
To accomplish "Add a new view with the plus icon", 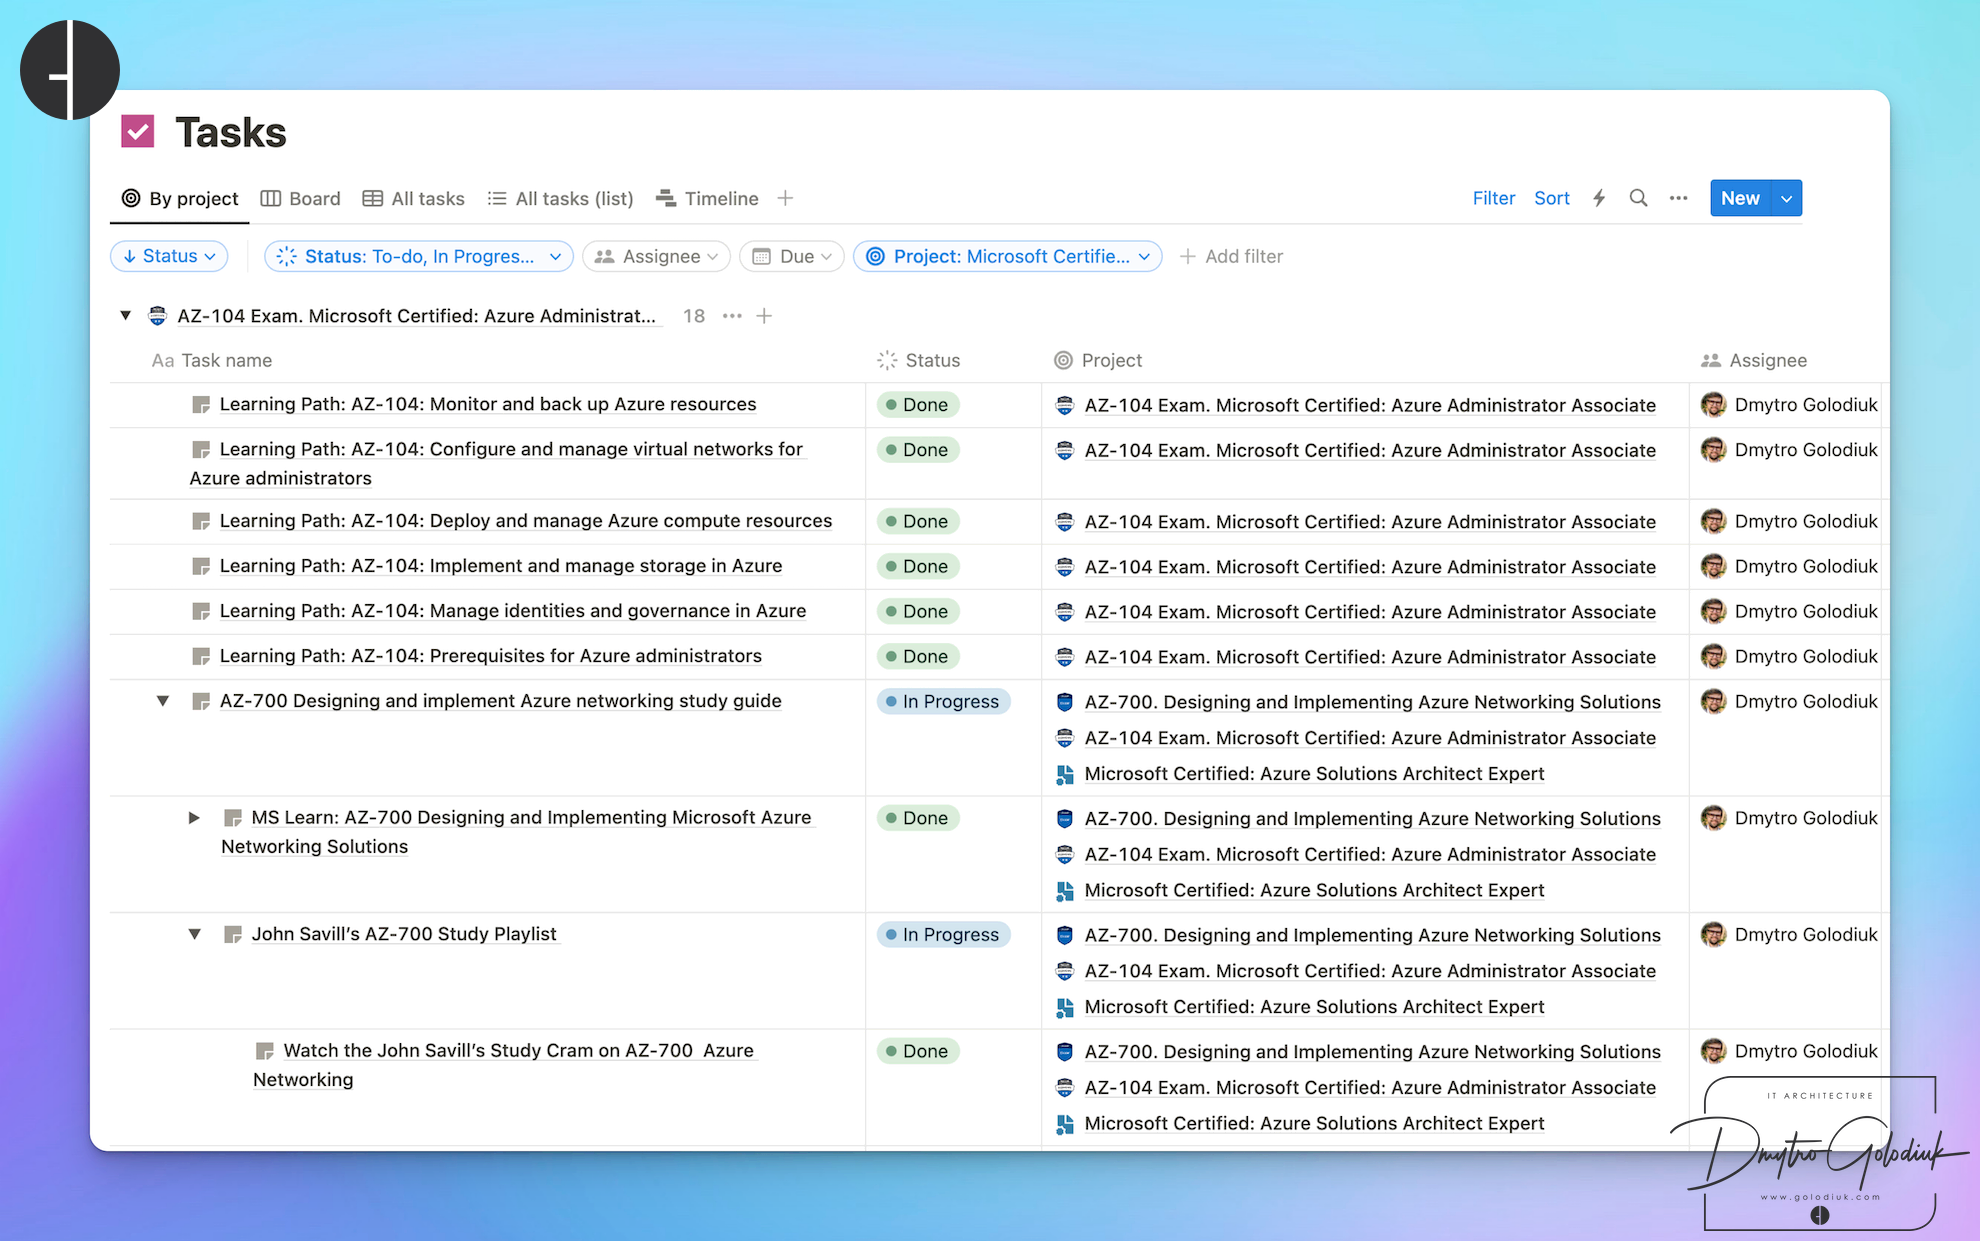I will point(785,198).
